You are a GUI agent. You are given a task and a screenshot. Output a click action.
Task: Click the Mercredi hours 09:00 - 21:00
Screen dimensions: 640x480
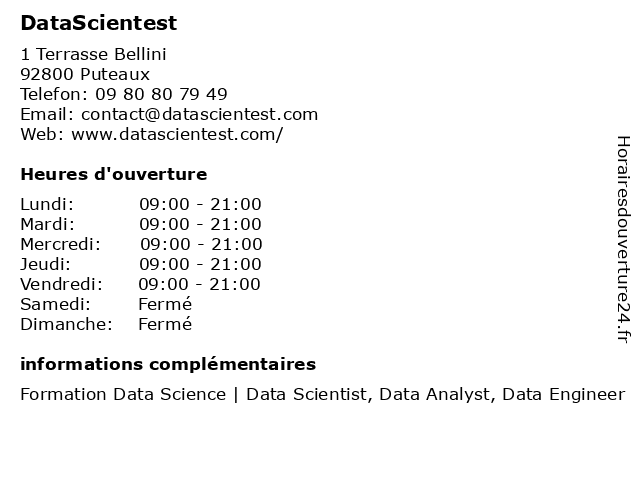(201, 244)
